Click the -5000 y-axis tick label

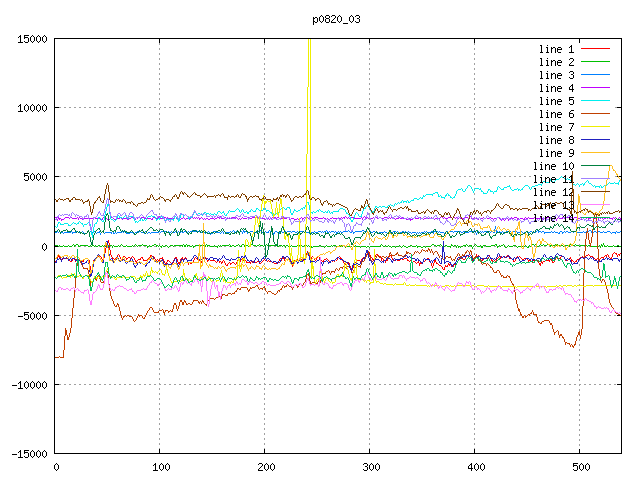coord(32,316)
